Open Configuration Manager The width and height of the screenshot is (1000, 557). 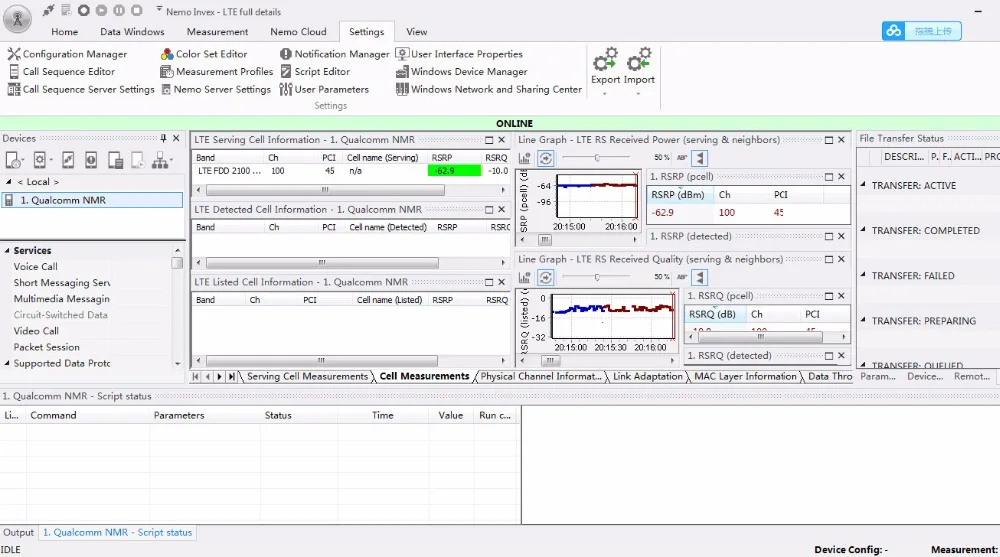67,54
